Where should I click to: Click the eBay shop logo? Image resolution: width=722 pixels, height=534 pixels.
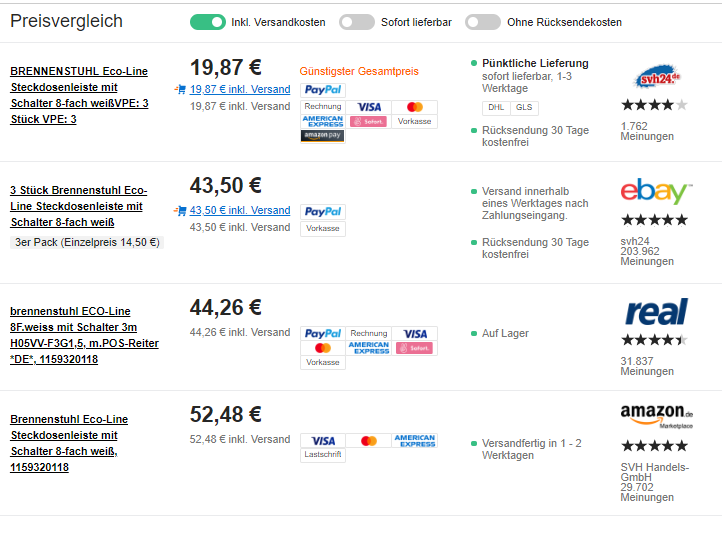(x=655, y=191)
